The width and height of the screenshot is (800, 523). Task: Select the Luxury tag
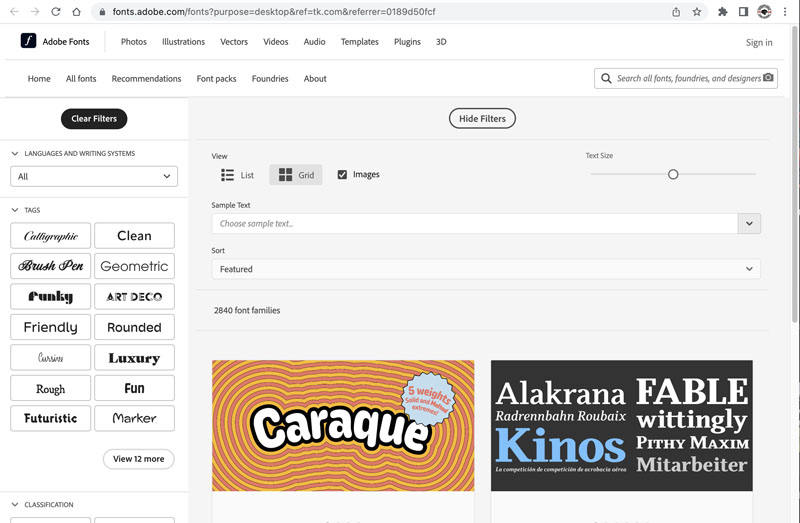click(x=134, y=358)
